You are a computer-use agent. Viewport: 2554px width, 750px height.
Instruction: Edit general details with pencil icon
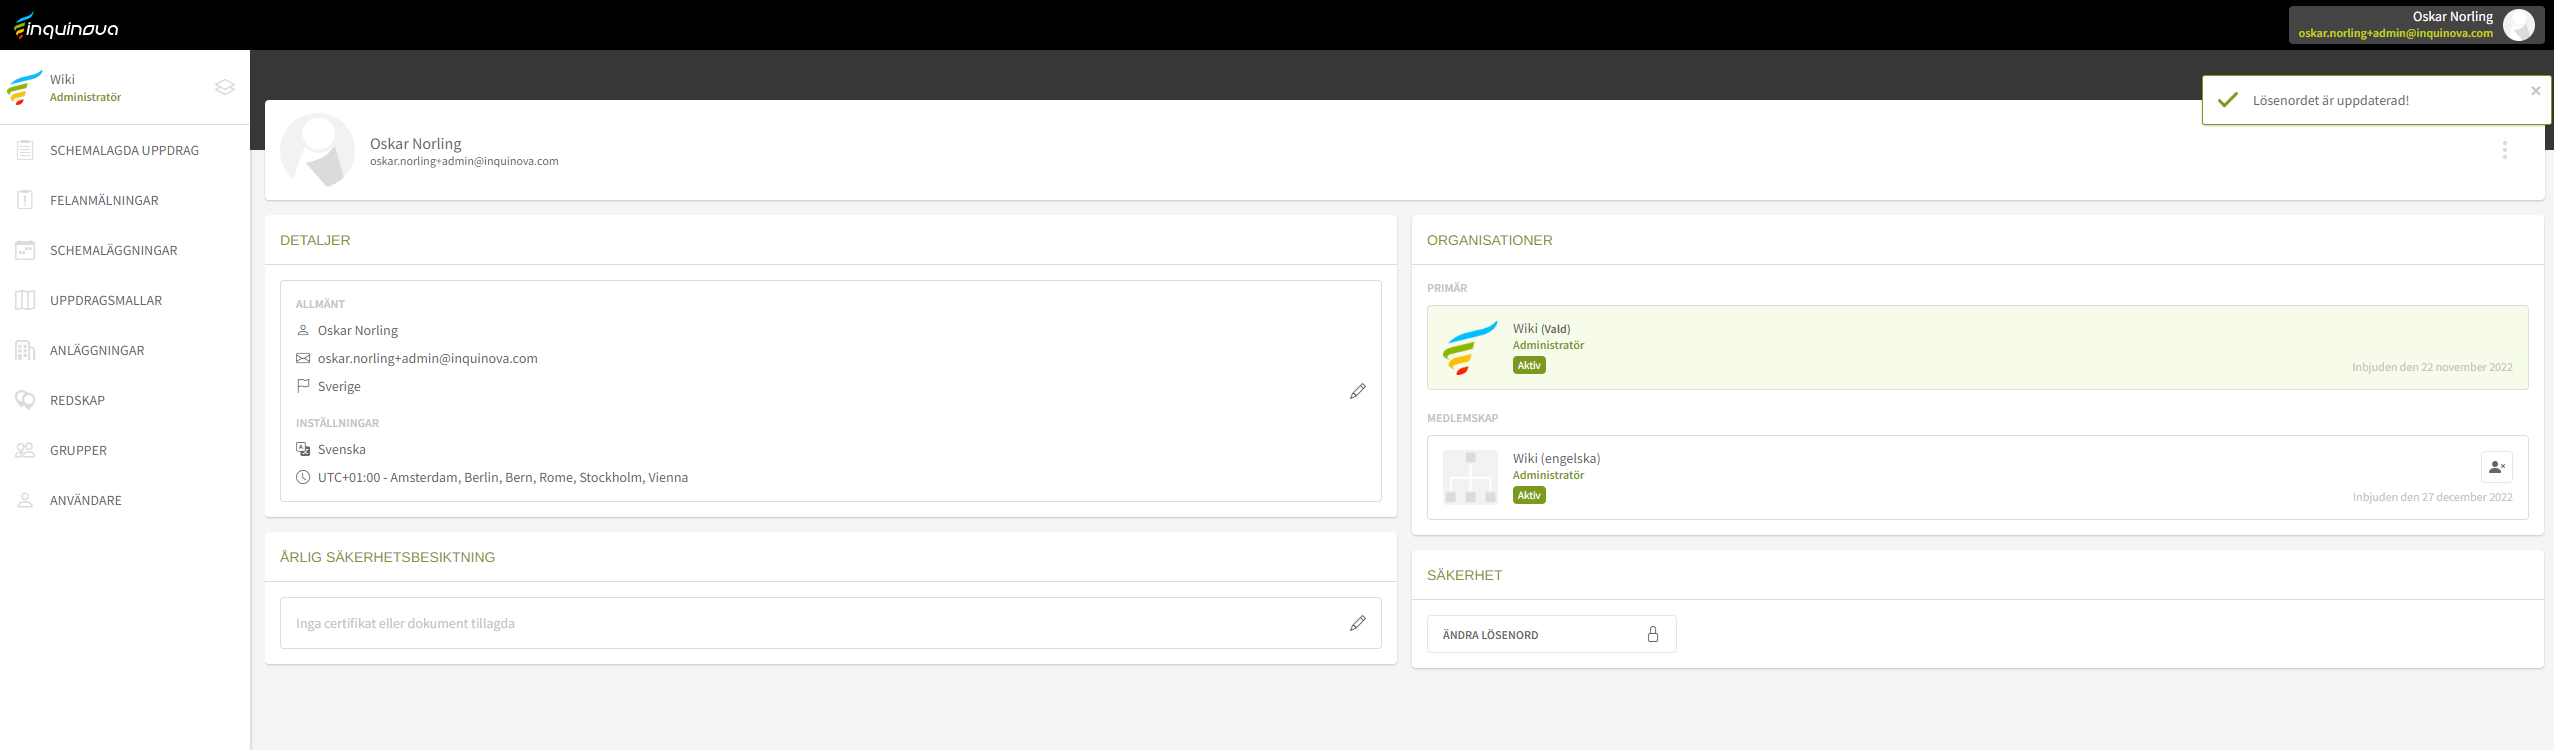point(1357,391)
